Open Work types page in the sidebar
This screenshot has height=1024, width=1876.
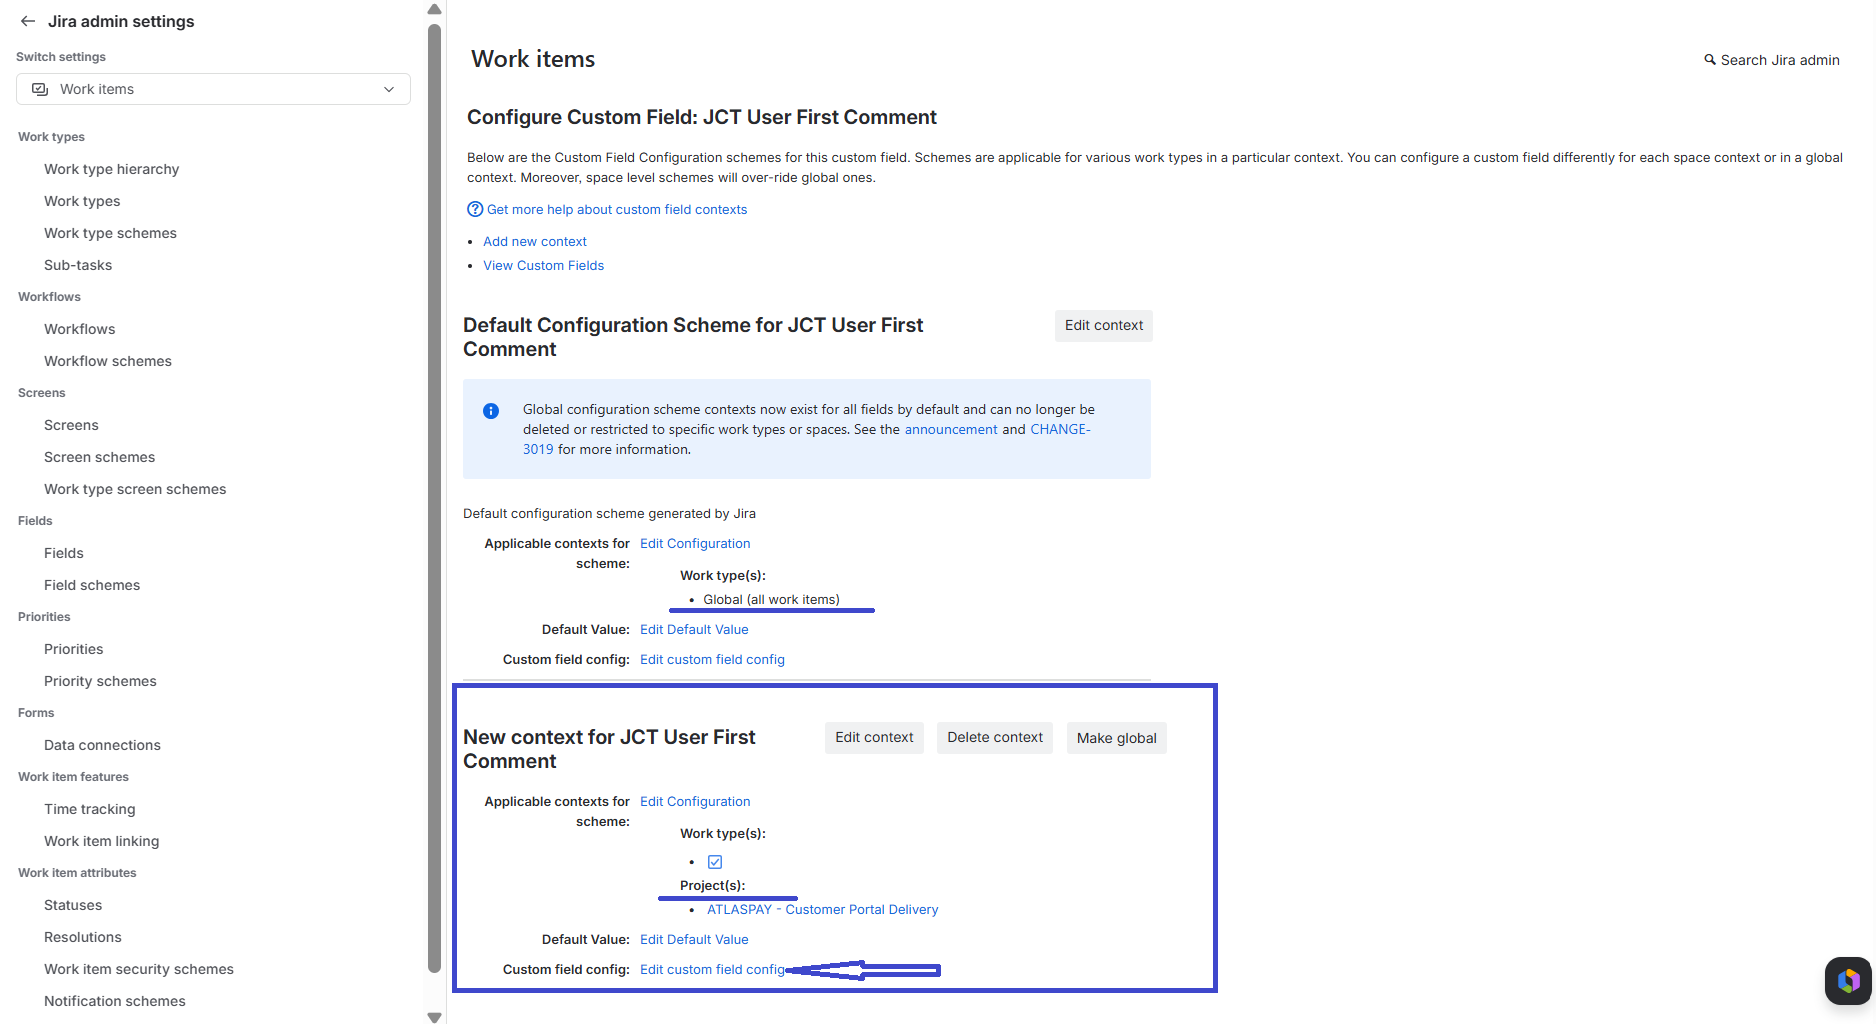pos(82,201)
